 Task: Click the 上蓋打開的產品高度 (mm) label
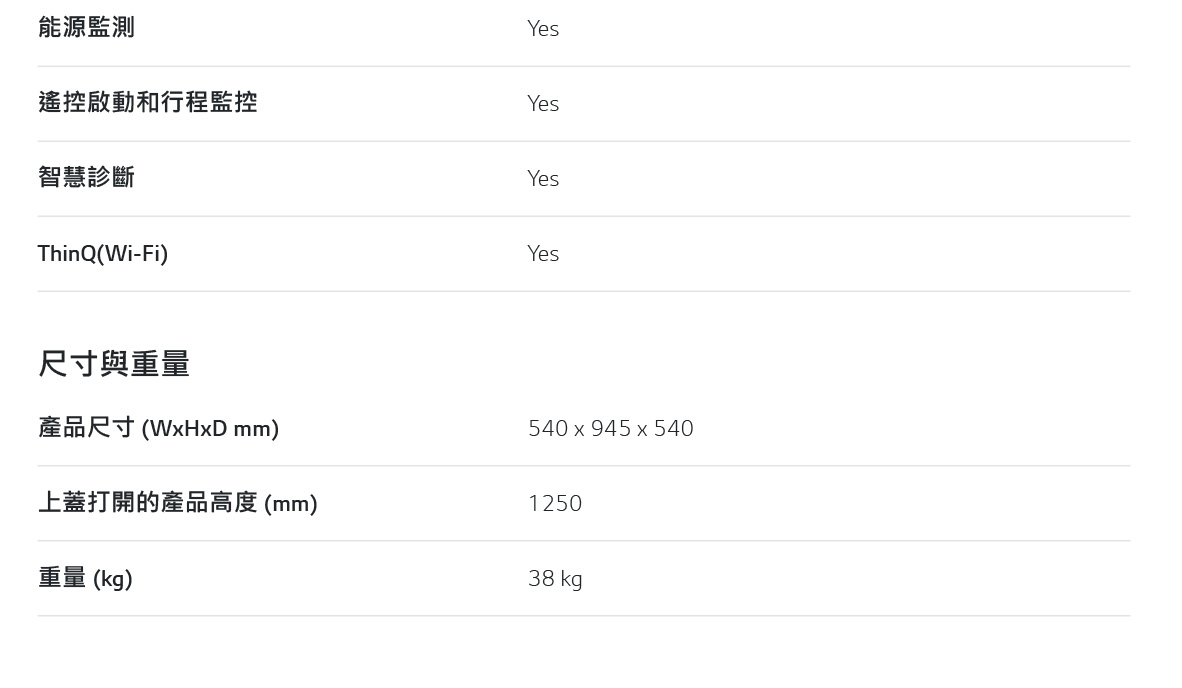tap(178, 503)
